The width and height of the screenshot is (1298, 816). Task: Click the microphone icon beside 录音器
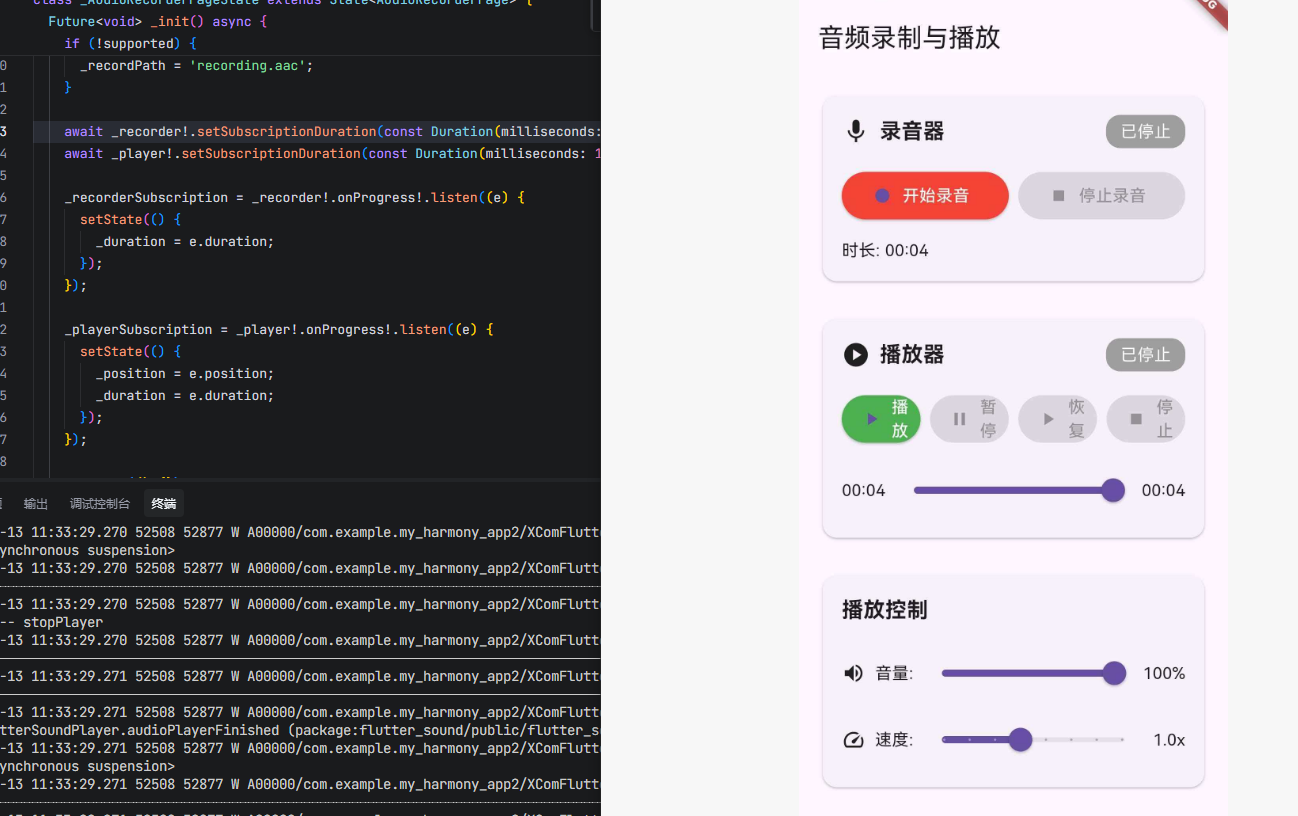(855, 131)
